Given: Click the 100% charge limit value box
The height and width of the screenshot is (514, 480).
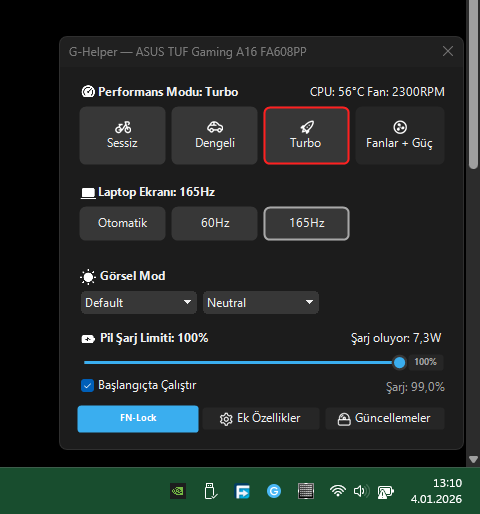Looking at the screenshot, I should pos(426,362).
